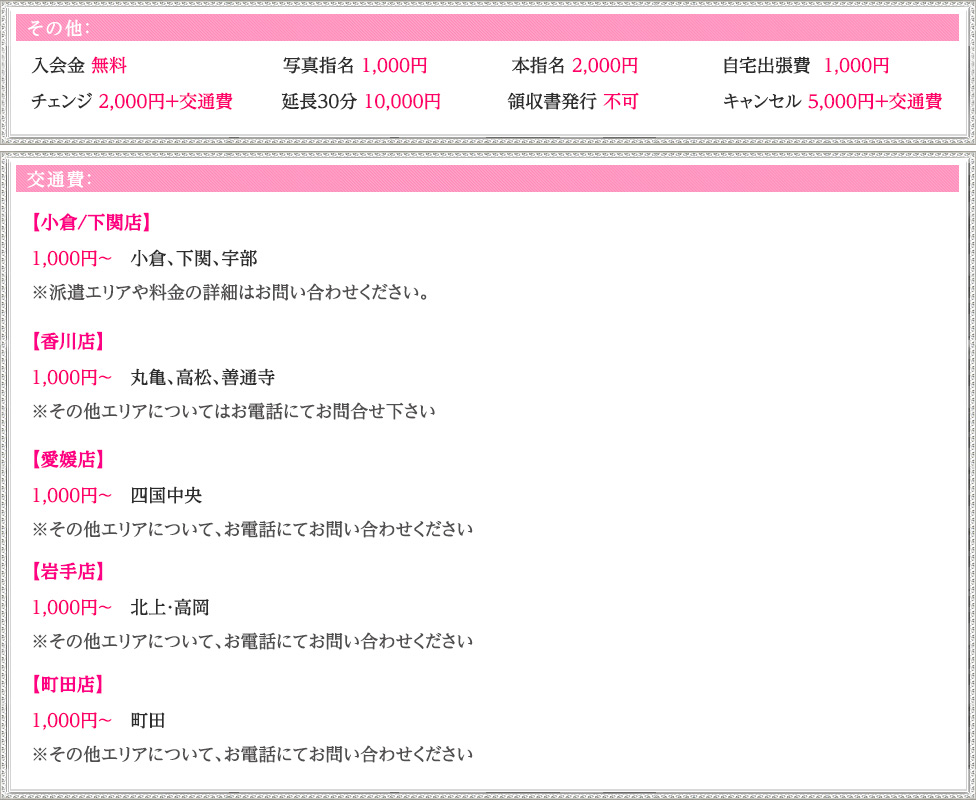Click the キャンセル 5,000円+交通費 item
Image resolution: width=976 pixels, height=800 pixels.
coord(831,102)
